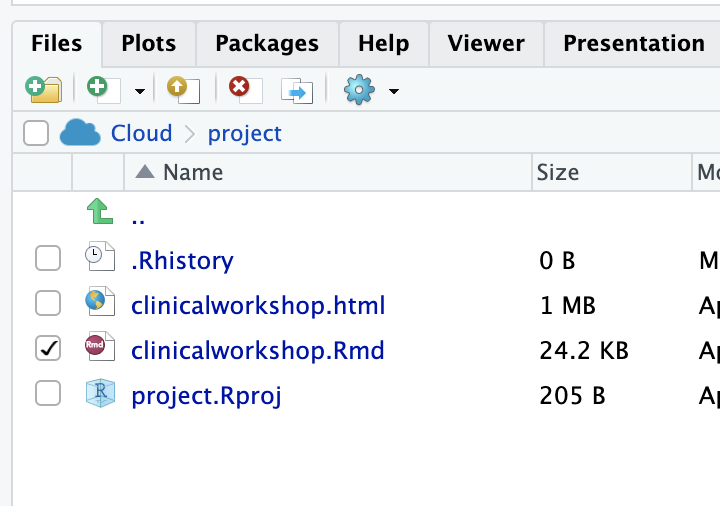The height and width of the screenshot is (506, 720).
Task: Click the blue Cloud icon
Action: (x=80, y=133)
